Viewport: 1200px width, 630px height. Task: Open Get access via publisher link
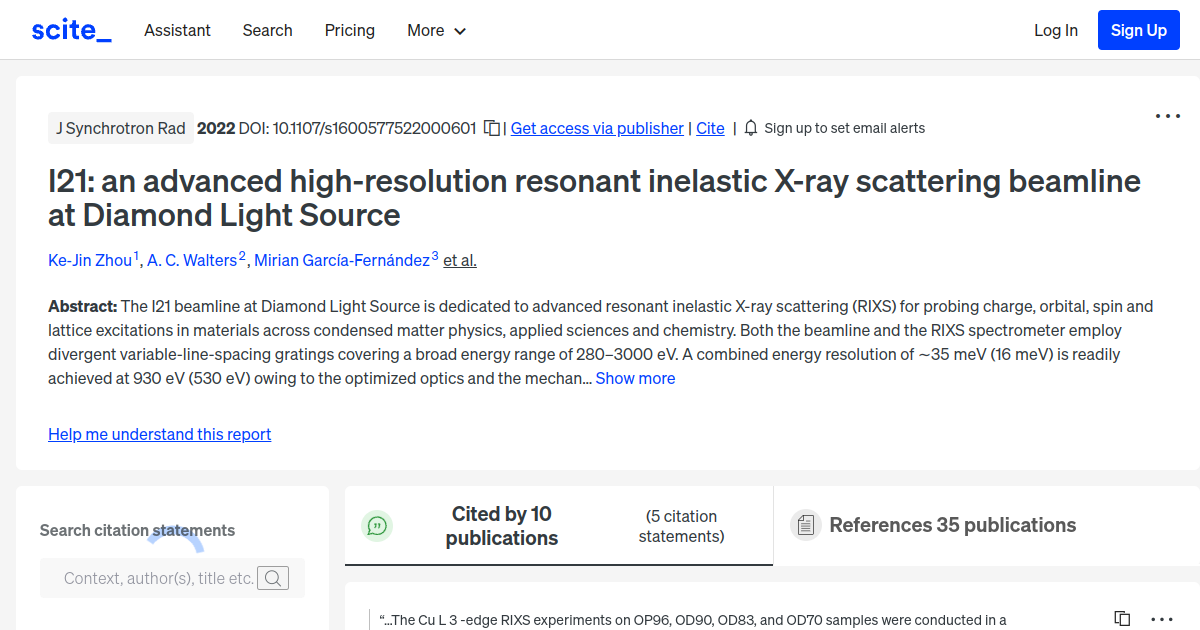[x=596, y=128]
